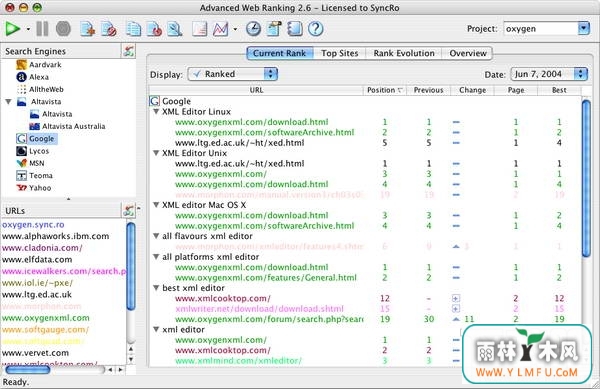Collapse the all flavours xml editor group

point(156,236)
